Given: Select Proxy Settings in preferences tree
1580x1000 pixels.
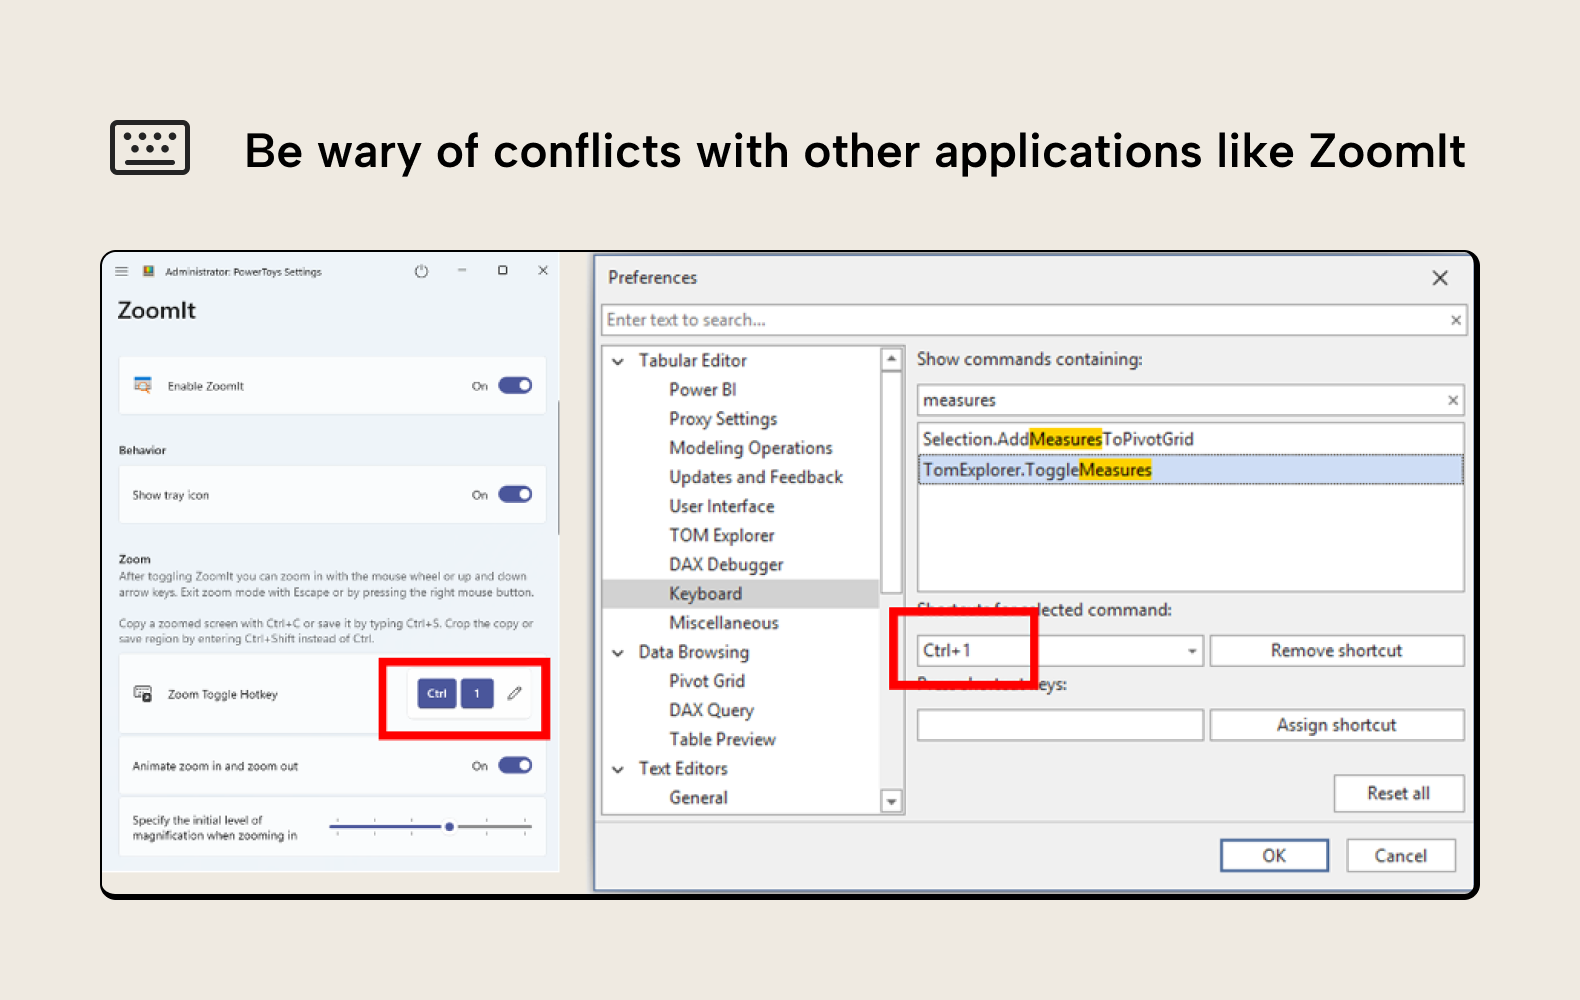Looking at the screenshot, I should click(x=723, y=418).
